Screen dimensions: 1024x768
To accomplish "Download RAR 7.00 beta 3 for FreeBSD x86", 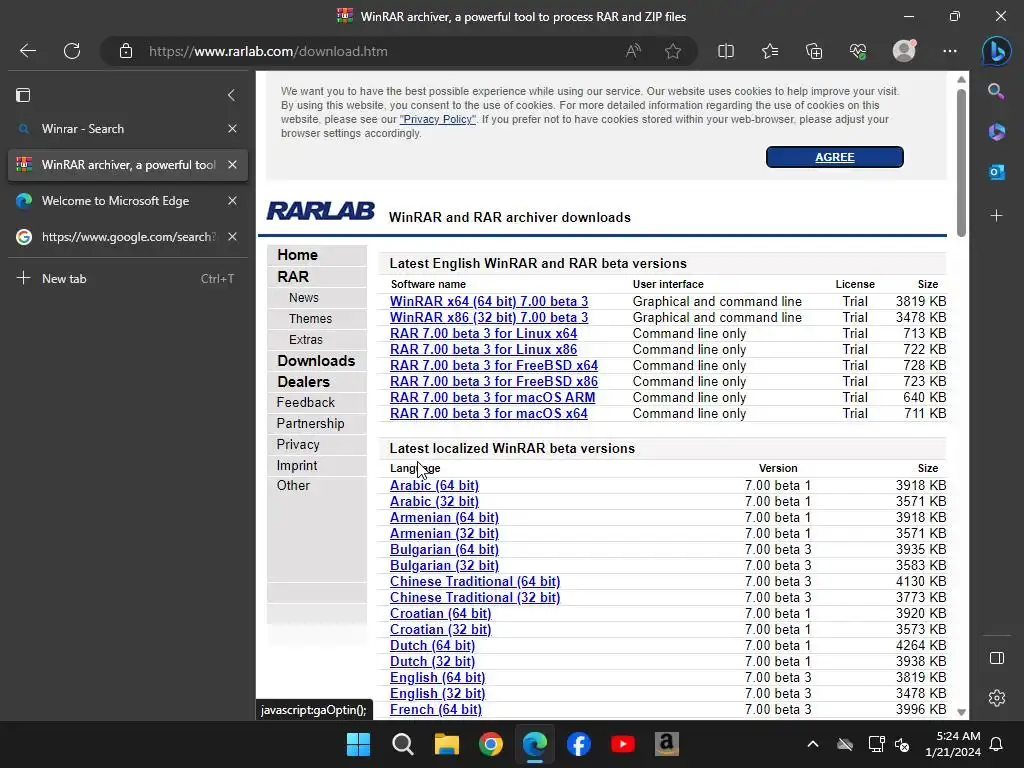I will pyautogui.click(x=494, y=381).
